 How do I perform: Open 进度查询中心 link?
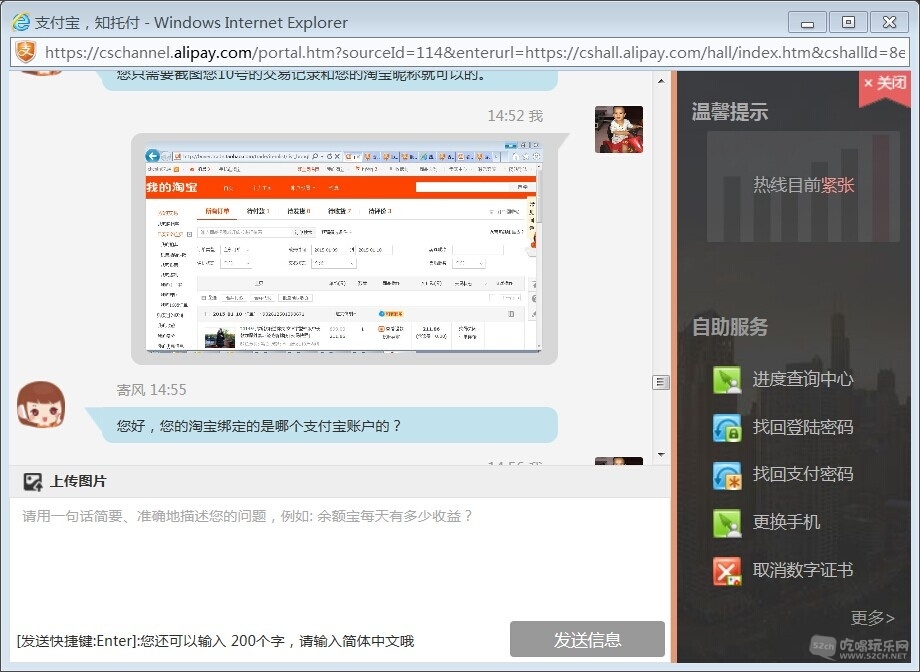pos(803,379)
